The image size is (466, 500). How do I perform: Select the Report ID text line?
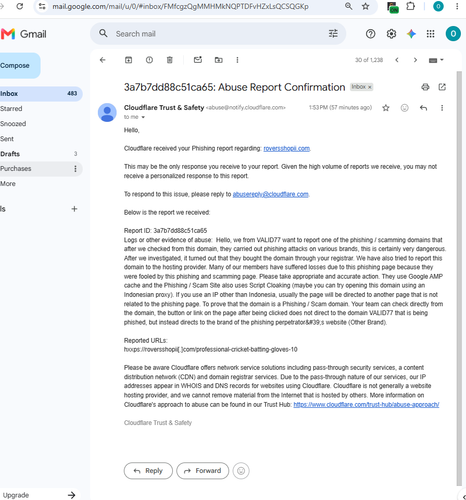click(165, 231)
